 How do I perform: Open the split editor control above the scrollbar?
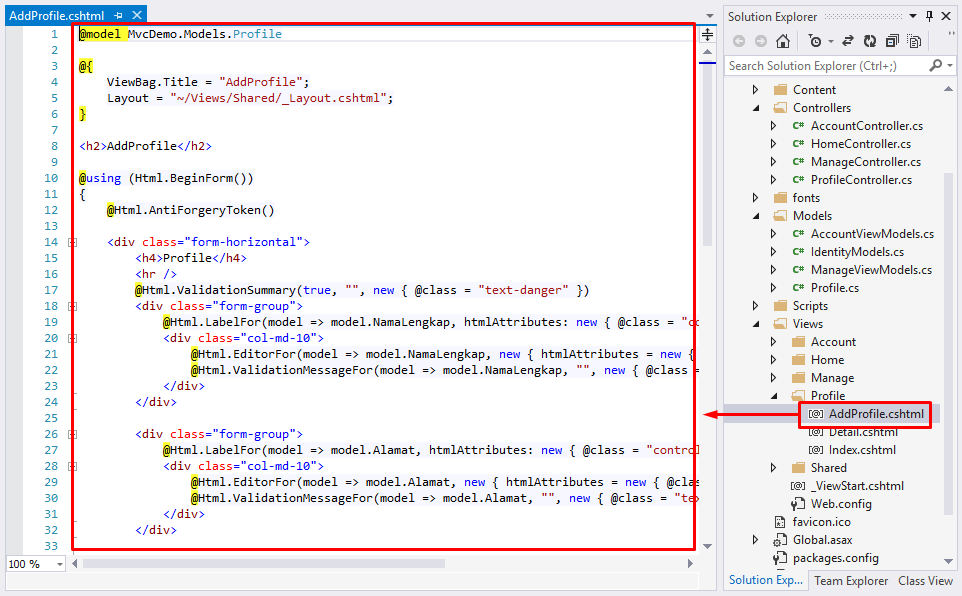[707, 34]
